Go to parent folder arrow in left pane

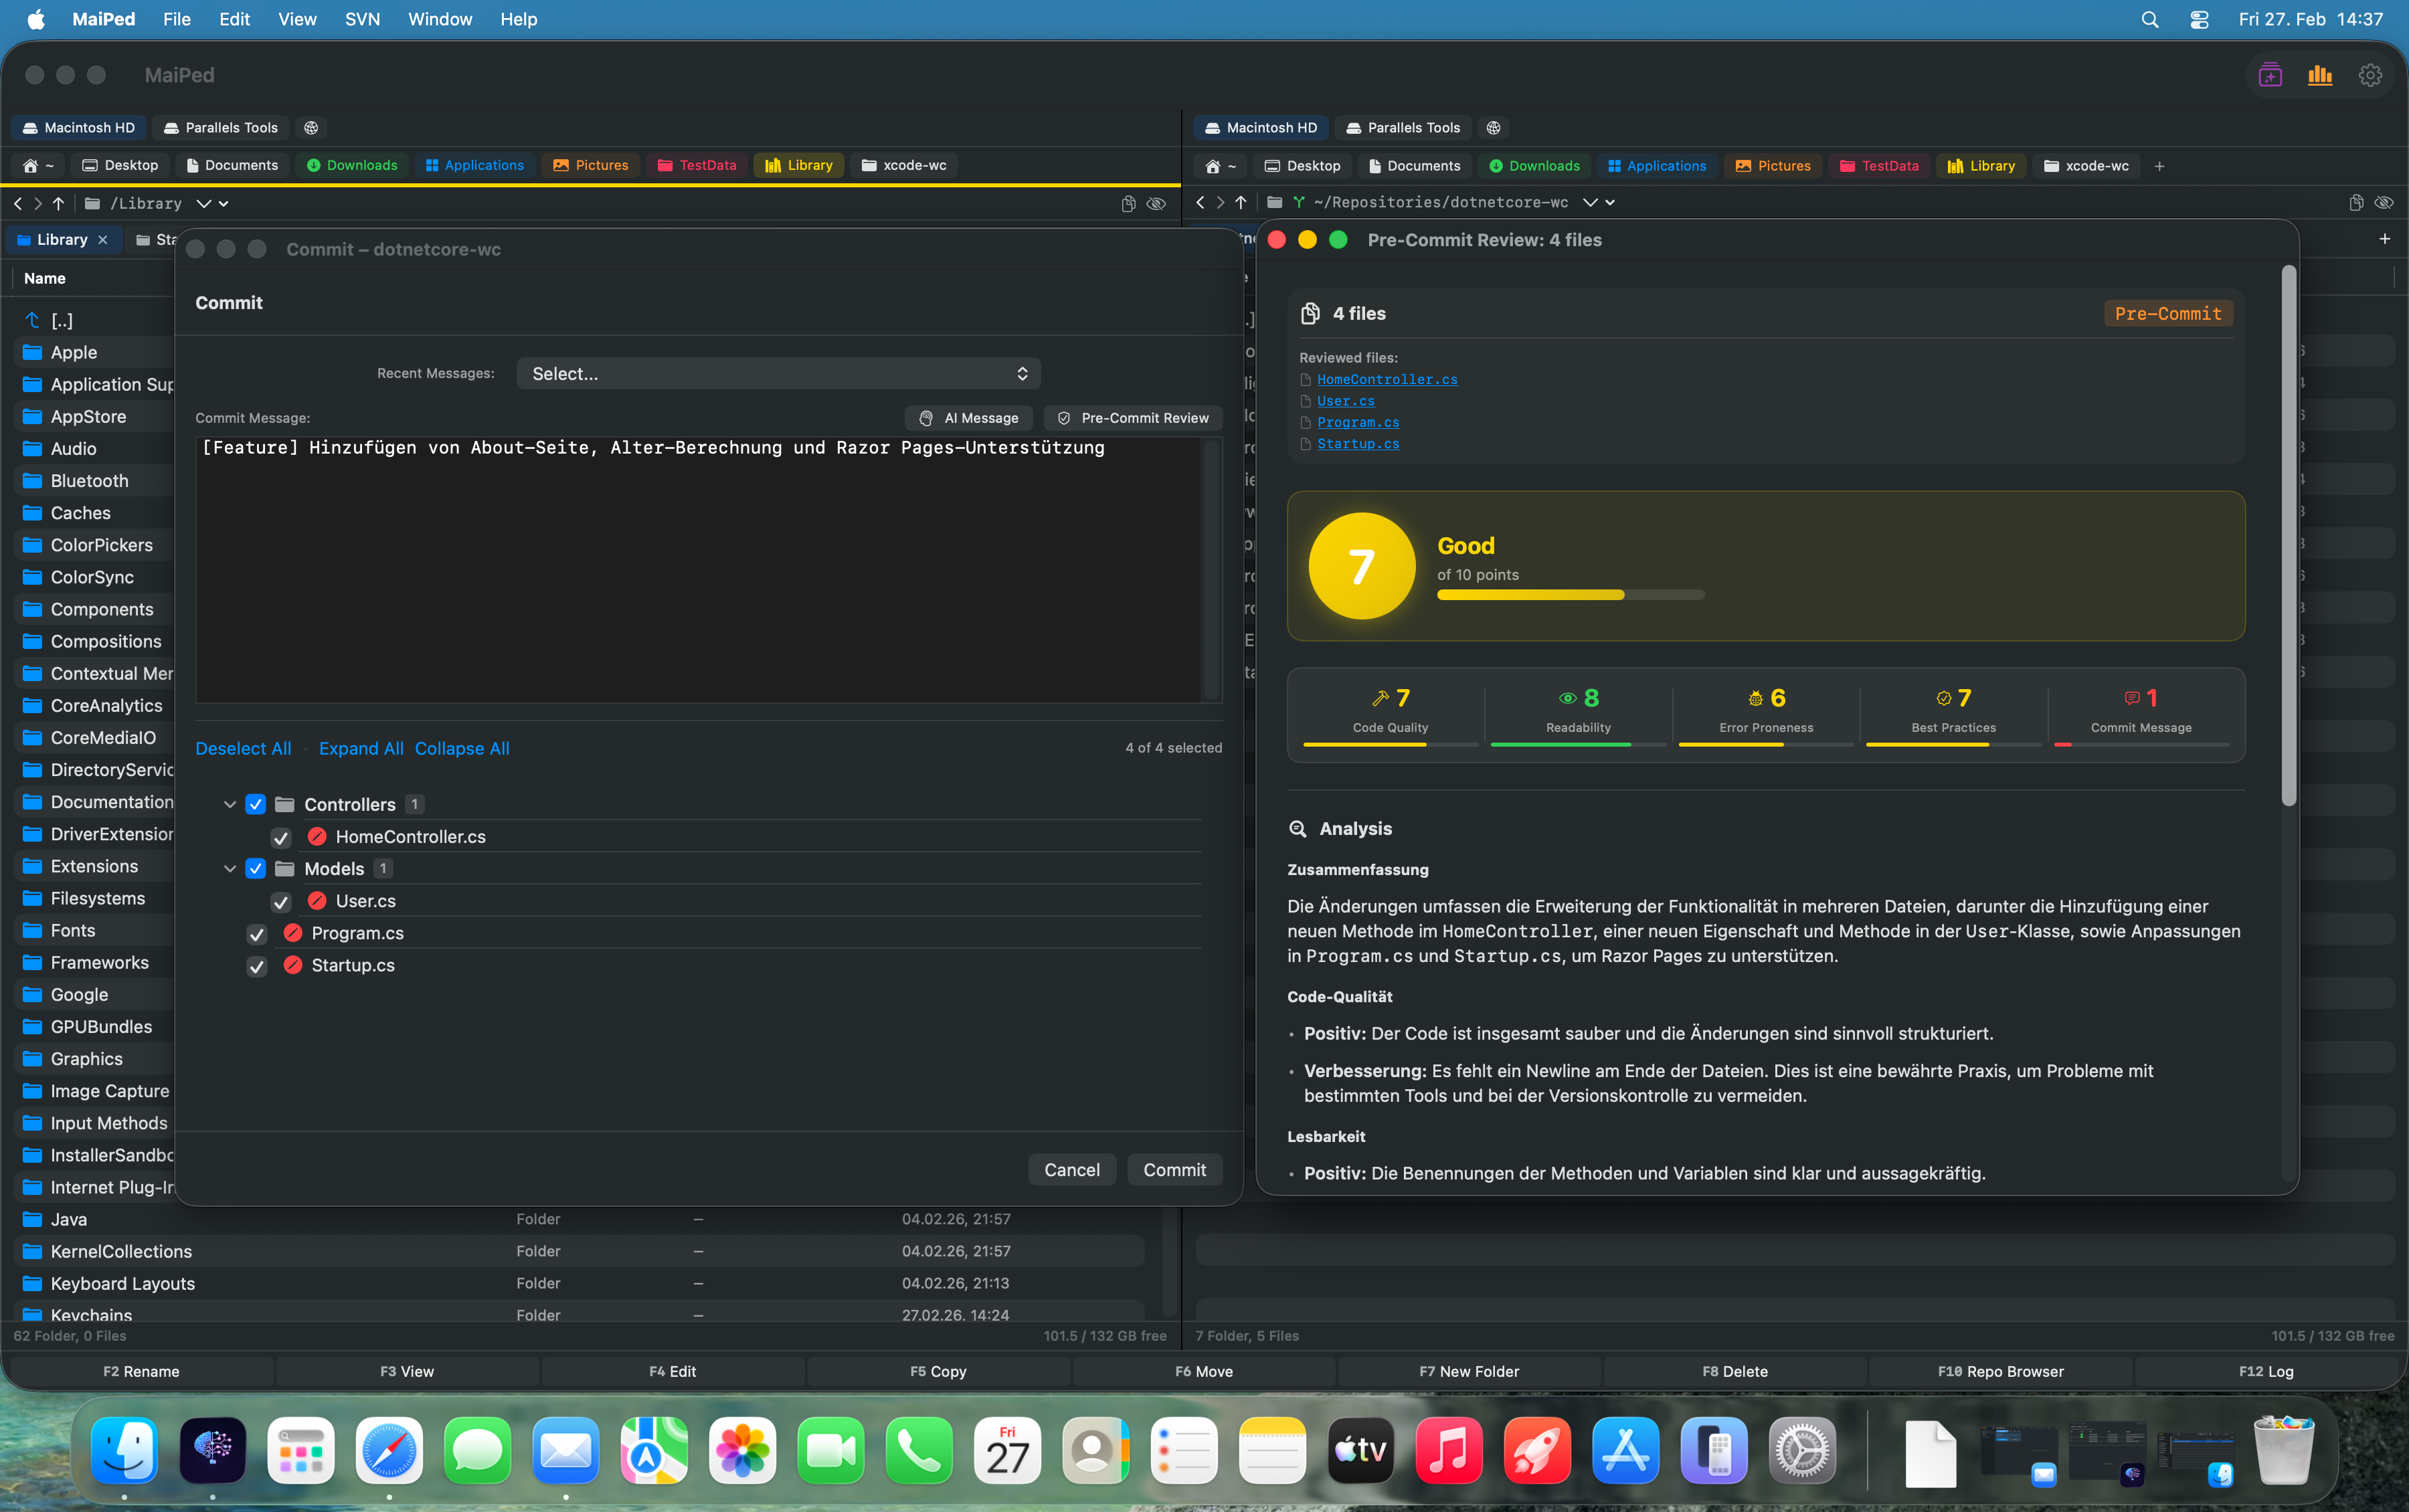click(x=58, y=203)
